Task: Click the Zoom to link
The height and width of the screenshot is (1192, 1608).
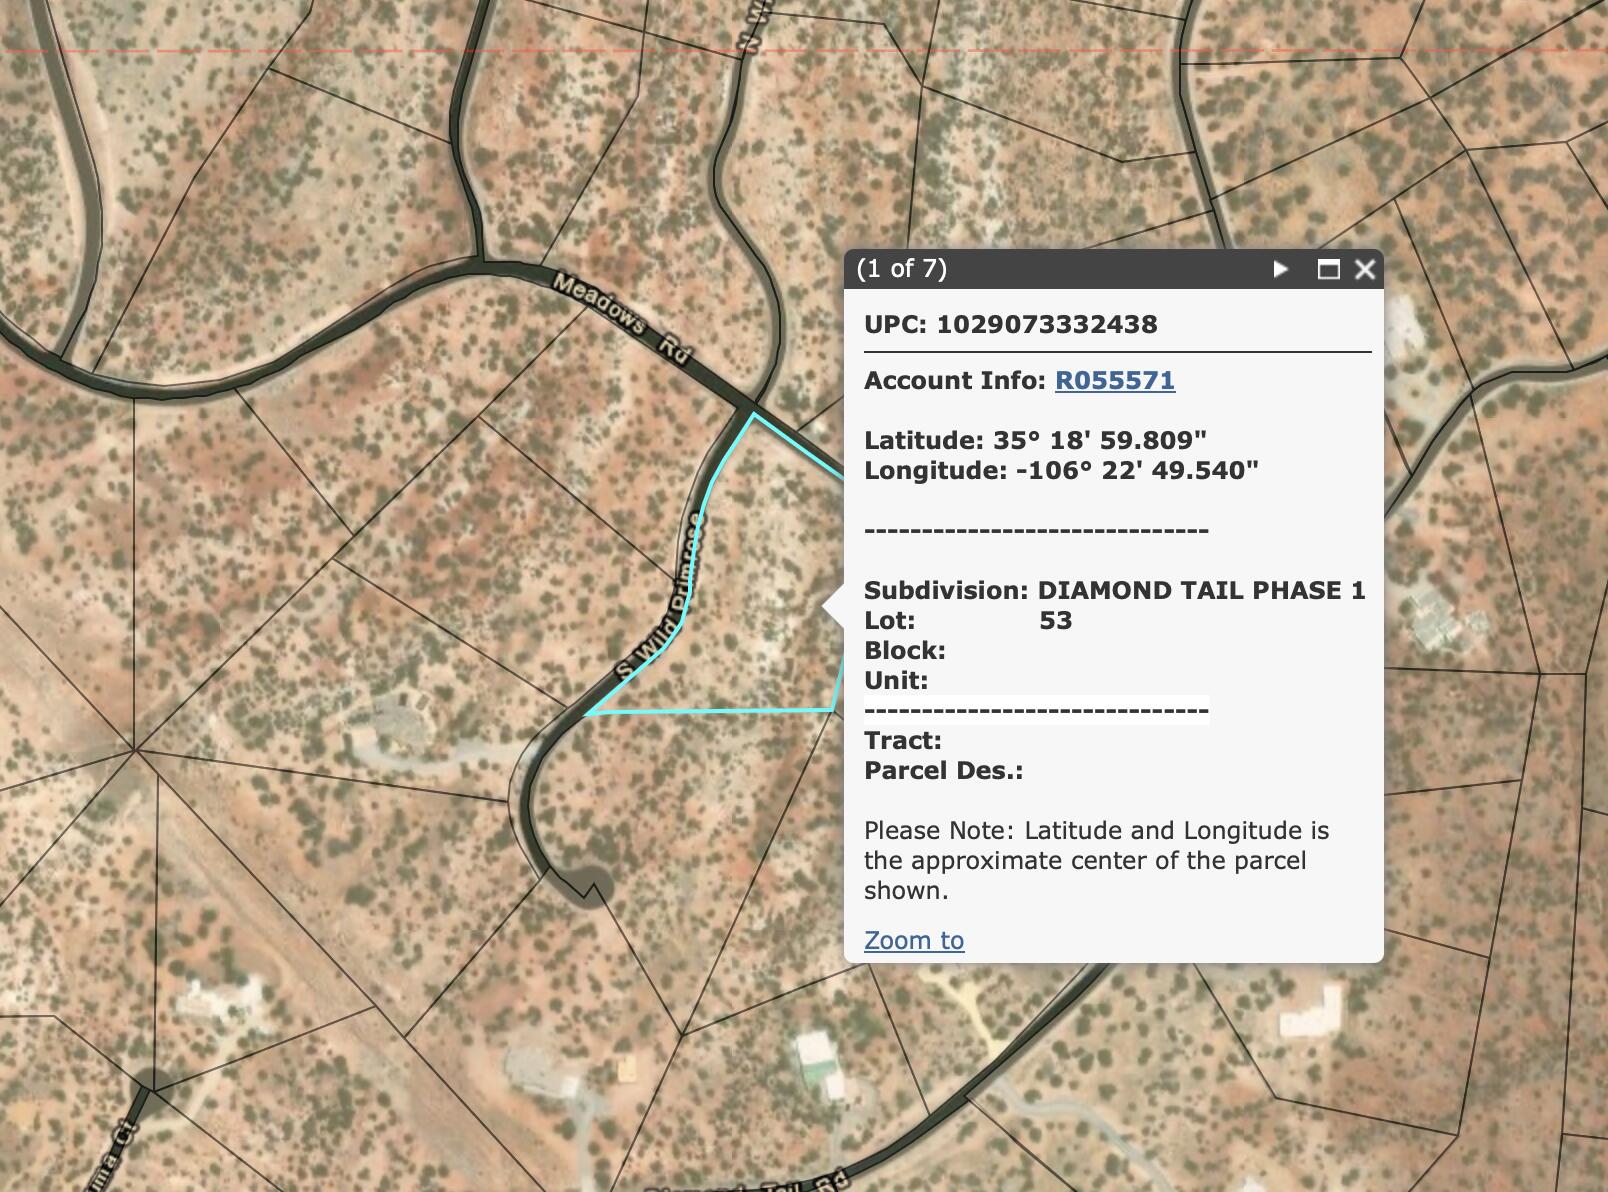Action: 913,940
